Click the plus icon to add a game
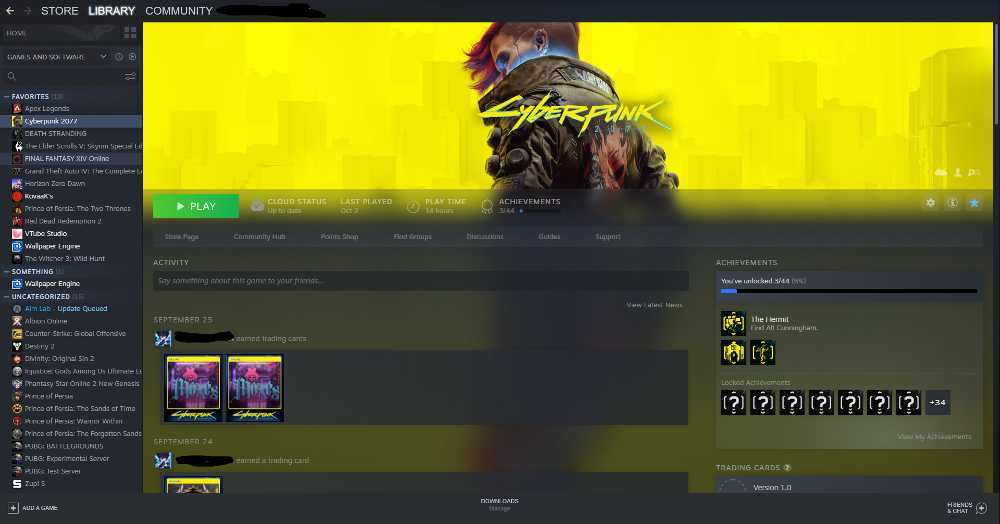The width and height of the screenshot is (1000, 524). point(13,508)
